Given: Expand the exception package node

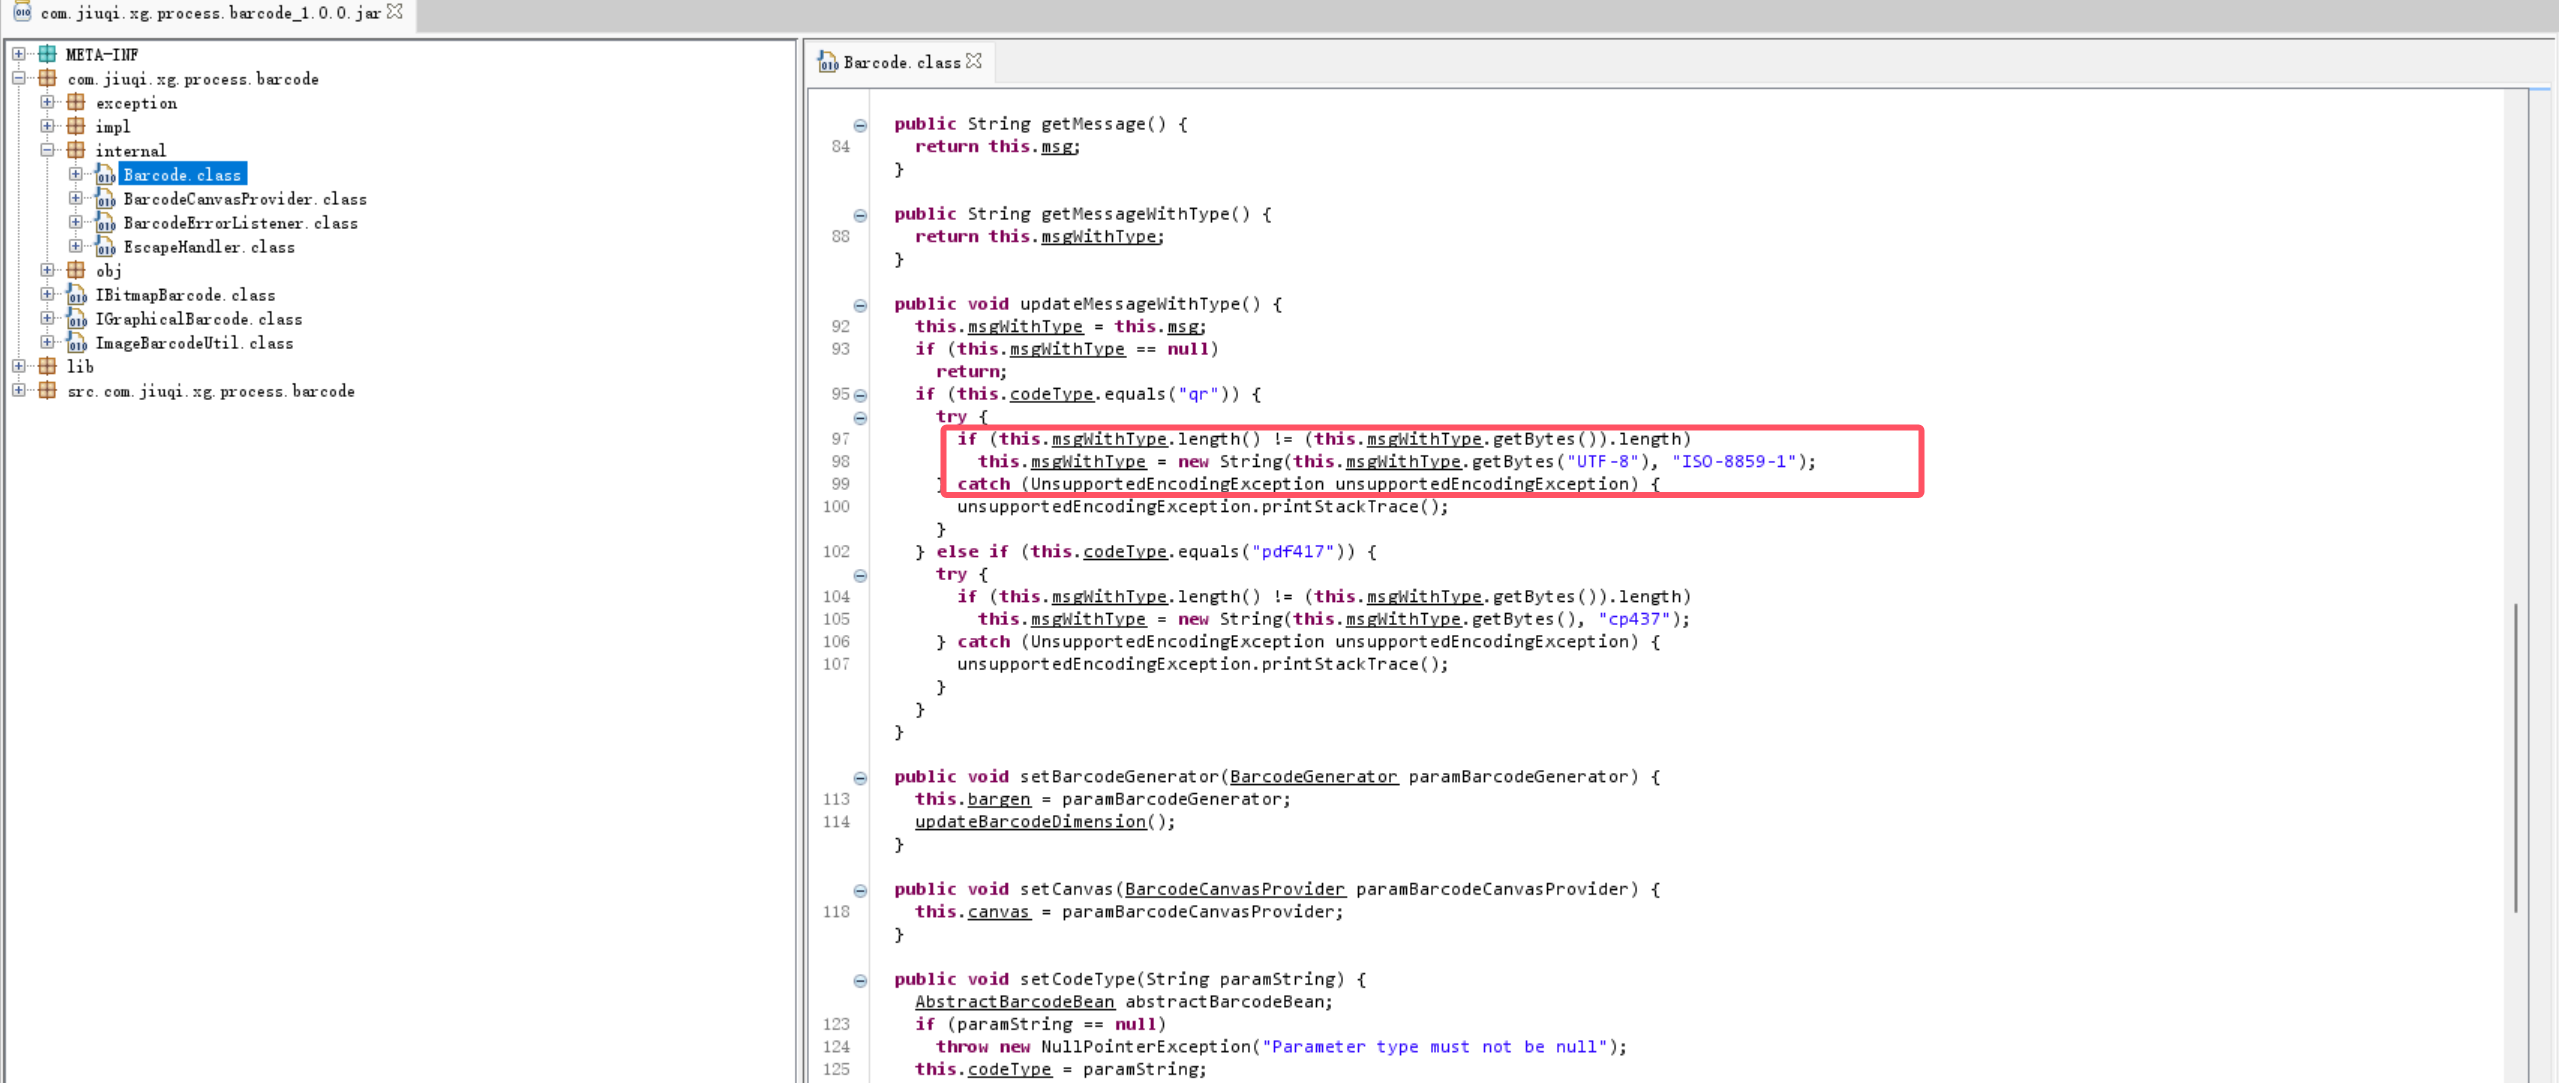Looking at the screenshot, I should click(x=47, y=102).
